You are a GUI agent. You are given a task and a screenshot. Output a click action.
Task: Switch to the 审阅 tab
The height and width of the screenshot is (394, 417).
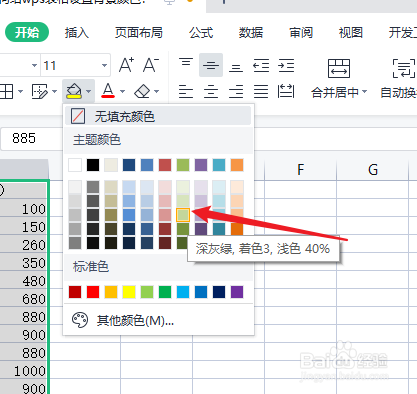[x=301, y=32]
